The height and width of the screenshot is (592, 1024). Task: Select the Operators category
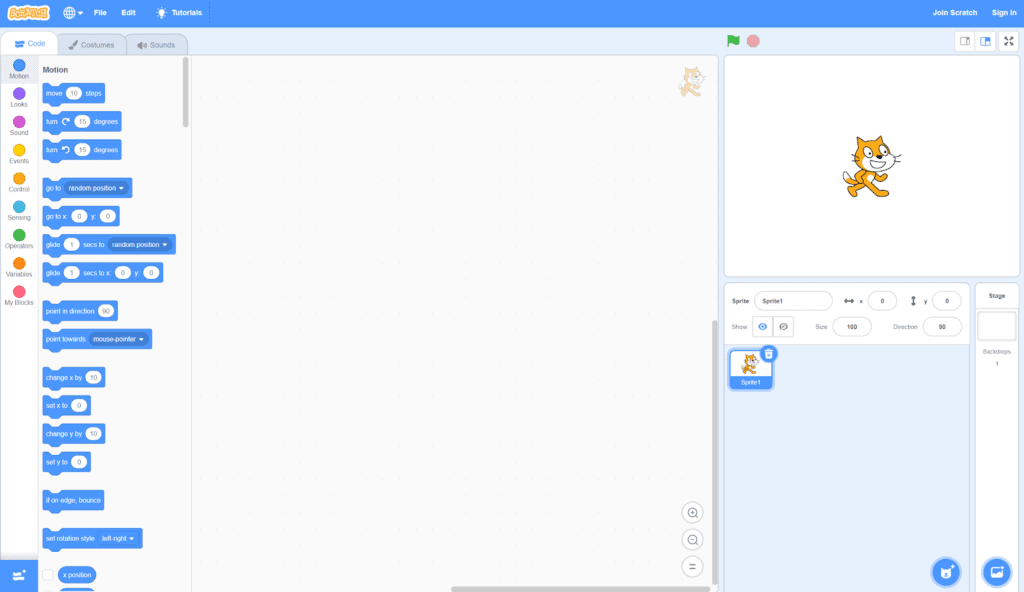coord(19,238)
